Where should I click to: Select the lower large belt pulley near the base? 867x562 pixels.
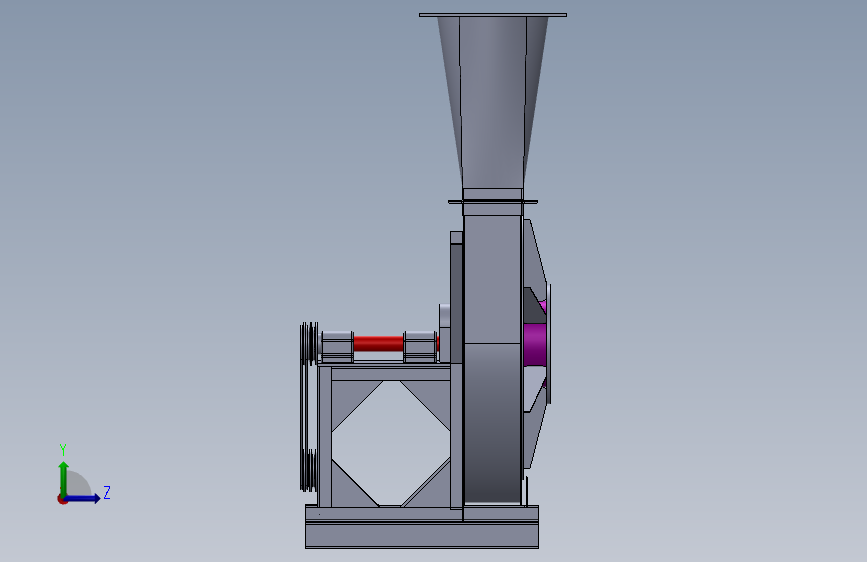309,470
